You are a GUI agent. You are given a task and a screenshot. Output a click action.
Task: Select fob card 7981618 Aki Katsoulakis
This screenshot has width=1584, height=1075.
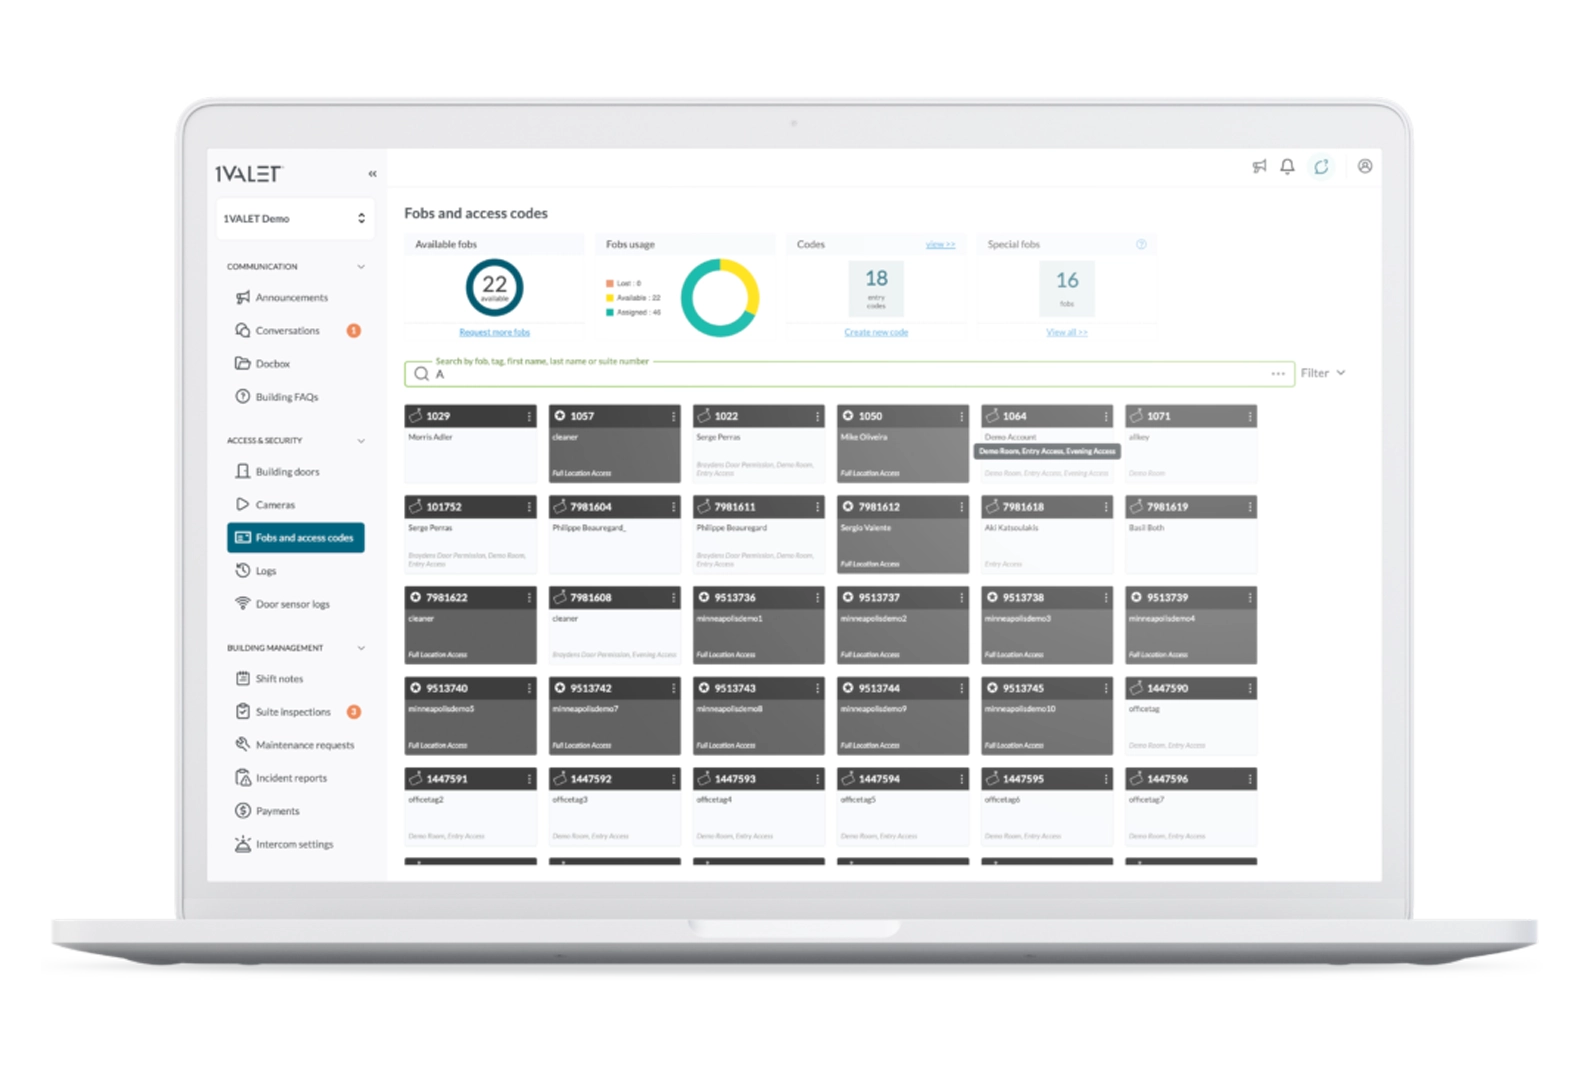(1047, 535)
